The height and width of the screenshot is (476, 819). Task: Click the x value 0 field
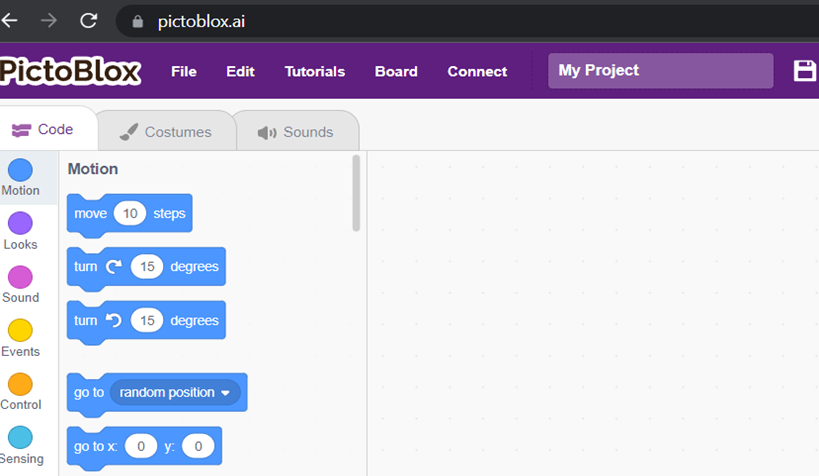point(141,446)
